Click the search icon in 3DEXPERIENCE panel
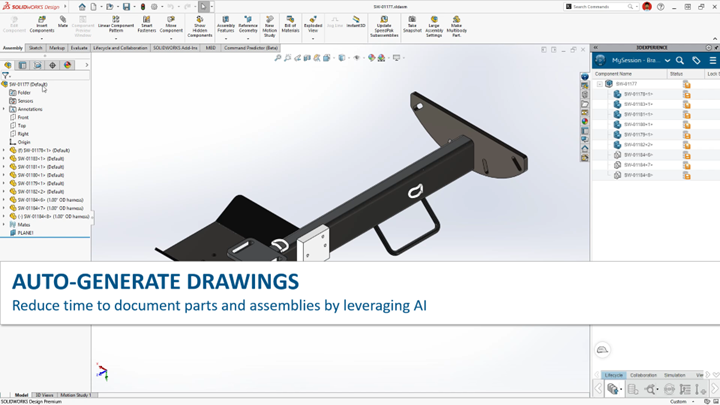Viewport: 720px width, 405px height. coord(680,60)
